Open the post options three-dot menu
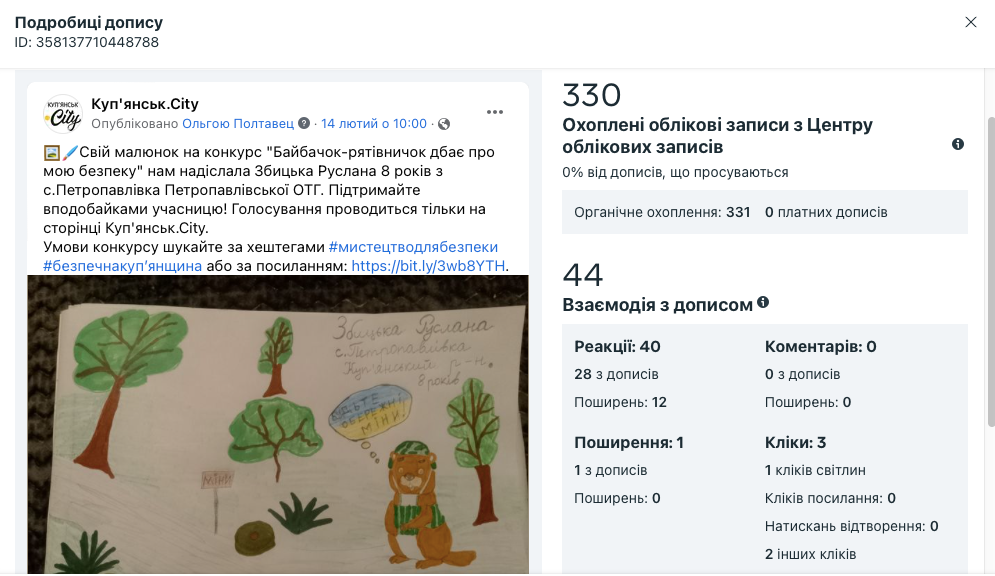The width and height of the screenshot is (995, 576). pyautogui.click(x=495, y=112)
